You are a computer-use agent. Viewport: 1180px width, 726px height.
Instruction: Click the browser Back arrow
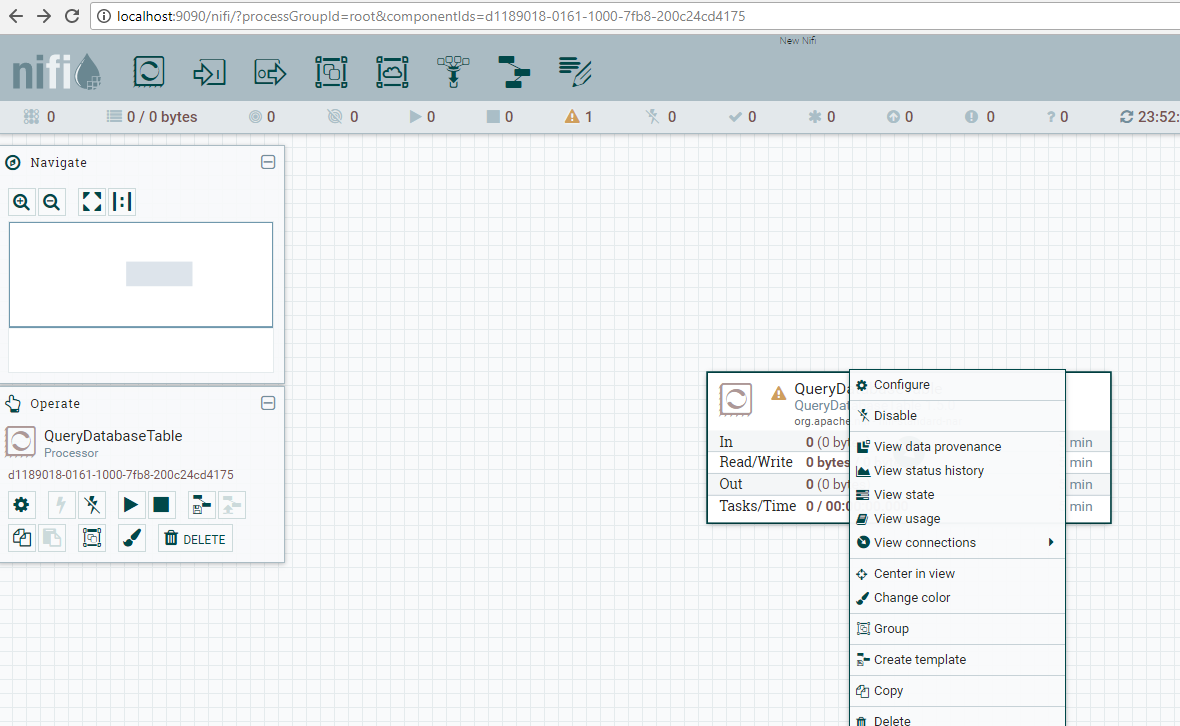16,16
